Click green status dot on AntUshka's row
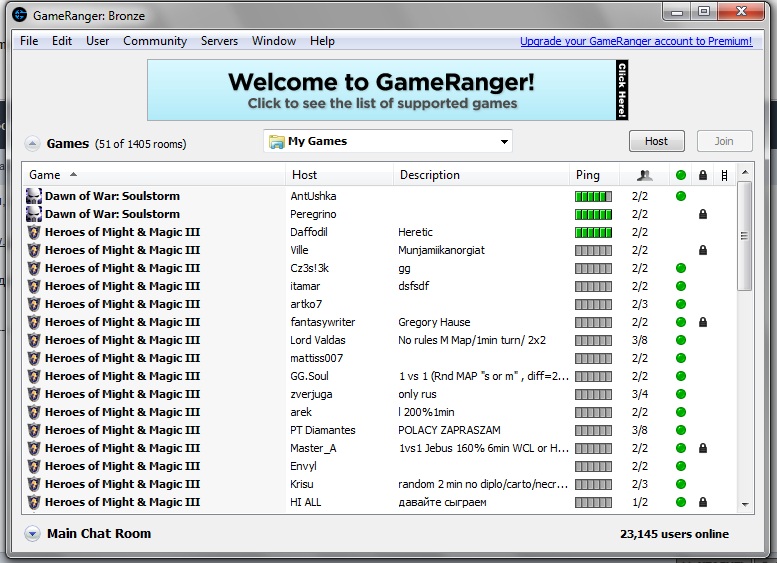This screenshot has width=777, height=563. click(x=681, y=196)
